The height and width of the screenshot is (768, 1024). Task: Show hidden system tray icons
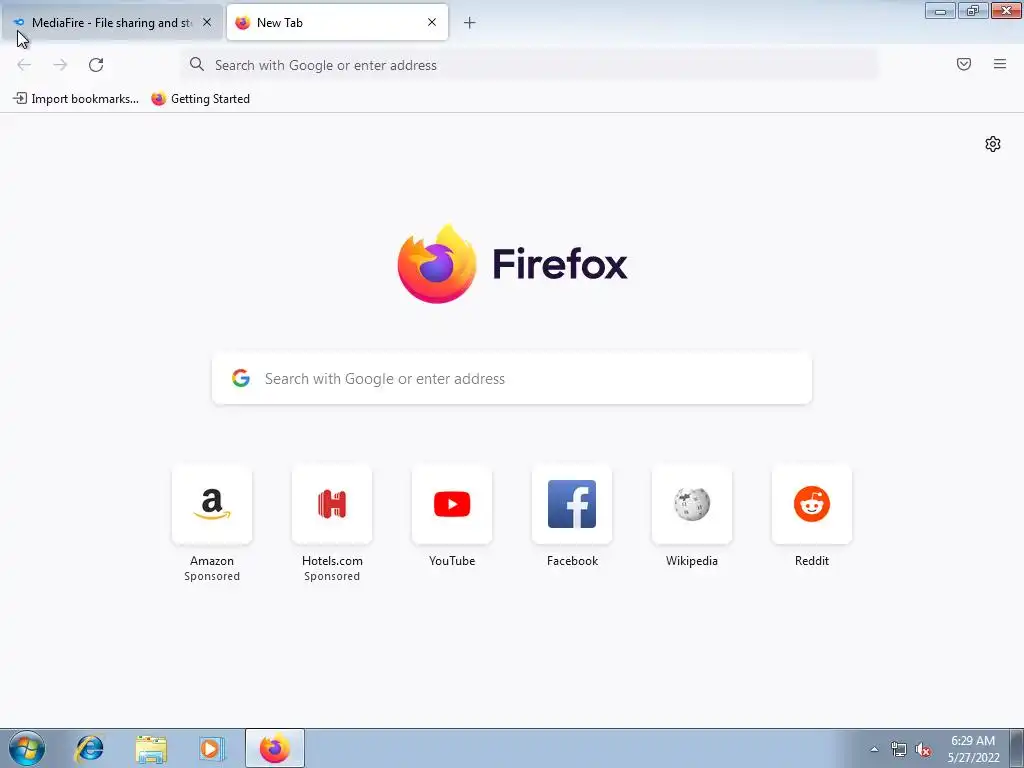[x=874, y=749]
